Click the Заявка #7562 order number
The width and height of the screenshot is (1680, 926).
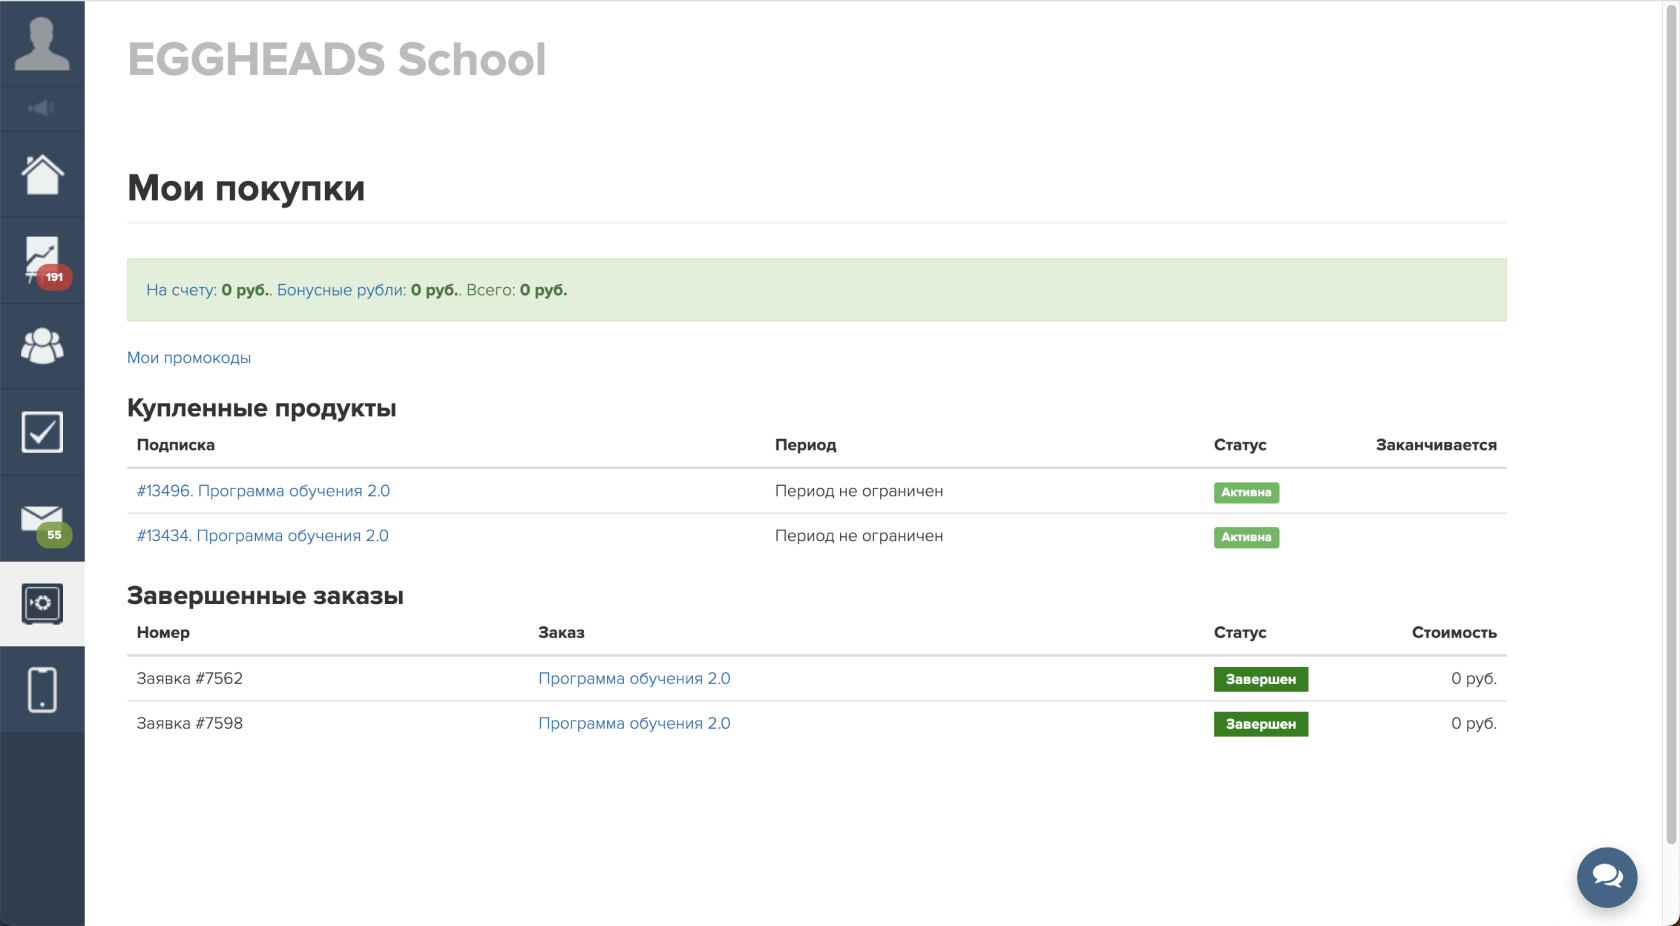click(x=190, y=678)
